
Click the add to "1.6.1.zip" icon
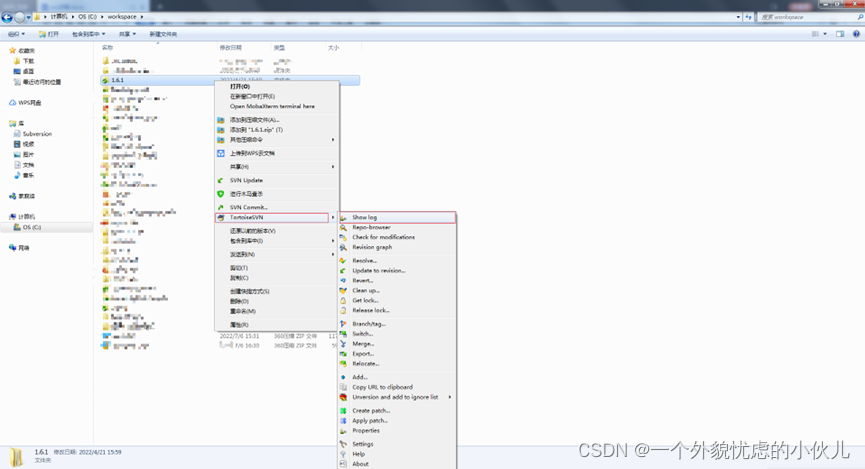pyautogui.click(x=221, y=130)
